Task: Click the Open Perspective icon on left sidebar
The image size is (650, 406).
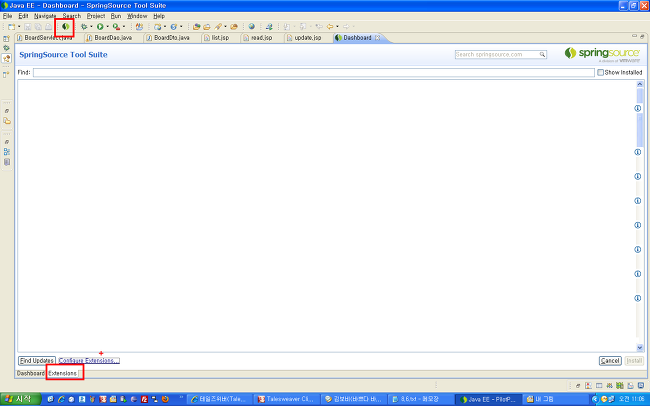Action: pyautogui.click(x=6, y=38)
